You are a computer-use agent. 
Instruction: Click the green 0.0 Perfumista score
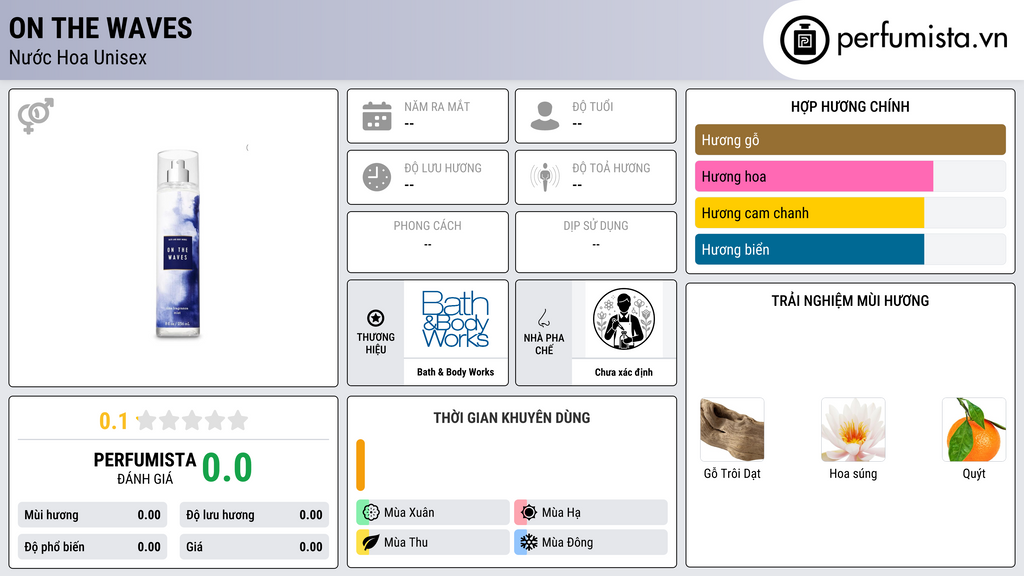point(227,468)
